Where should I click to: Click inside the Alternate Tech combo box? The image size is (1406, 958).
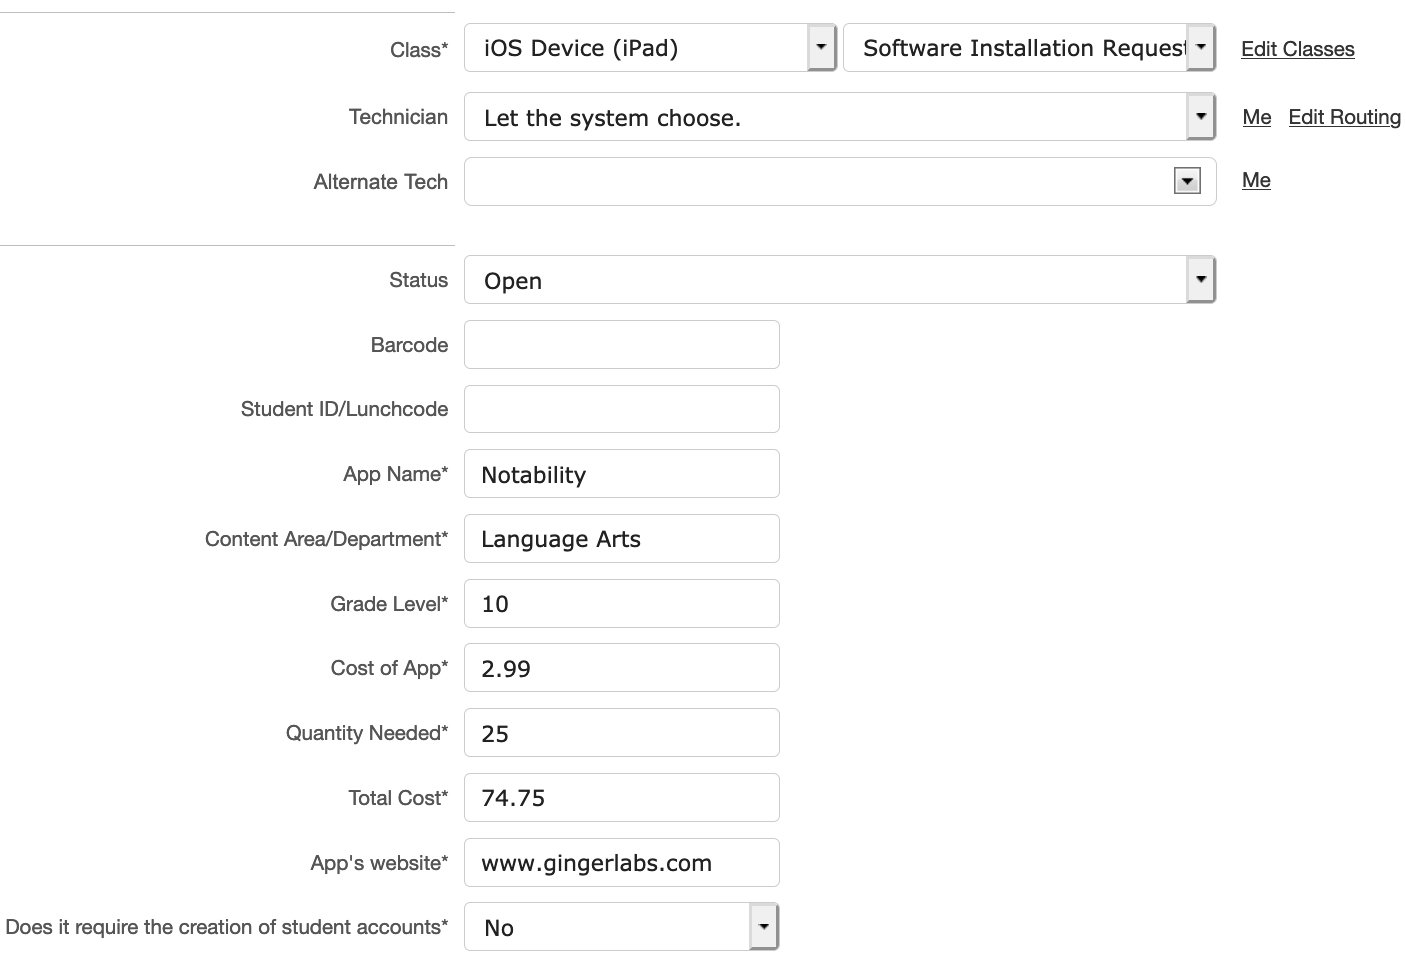tap(815, 182)
